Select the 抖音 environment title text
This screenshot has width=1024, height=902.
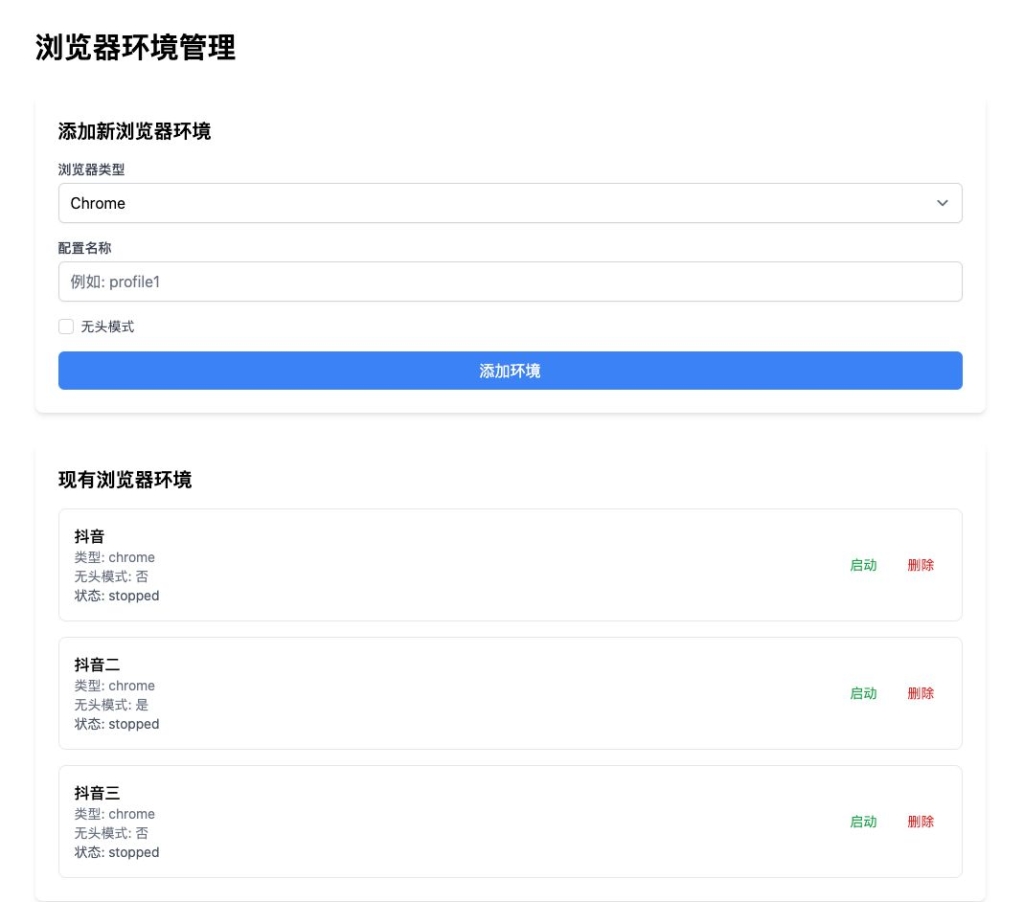coord(89,536)
